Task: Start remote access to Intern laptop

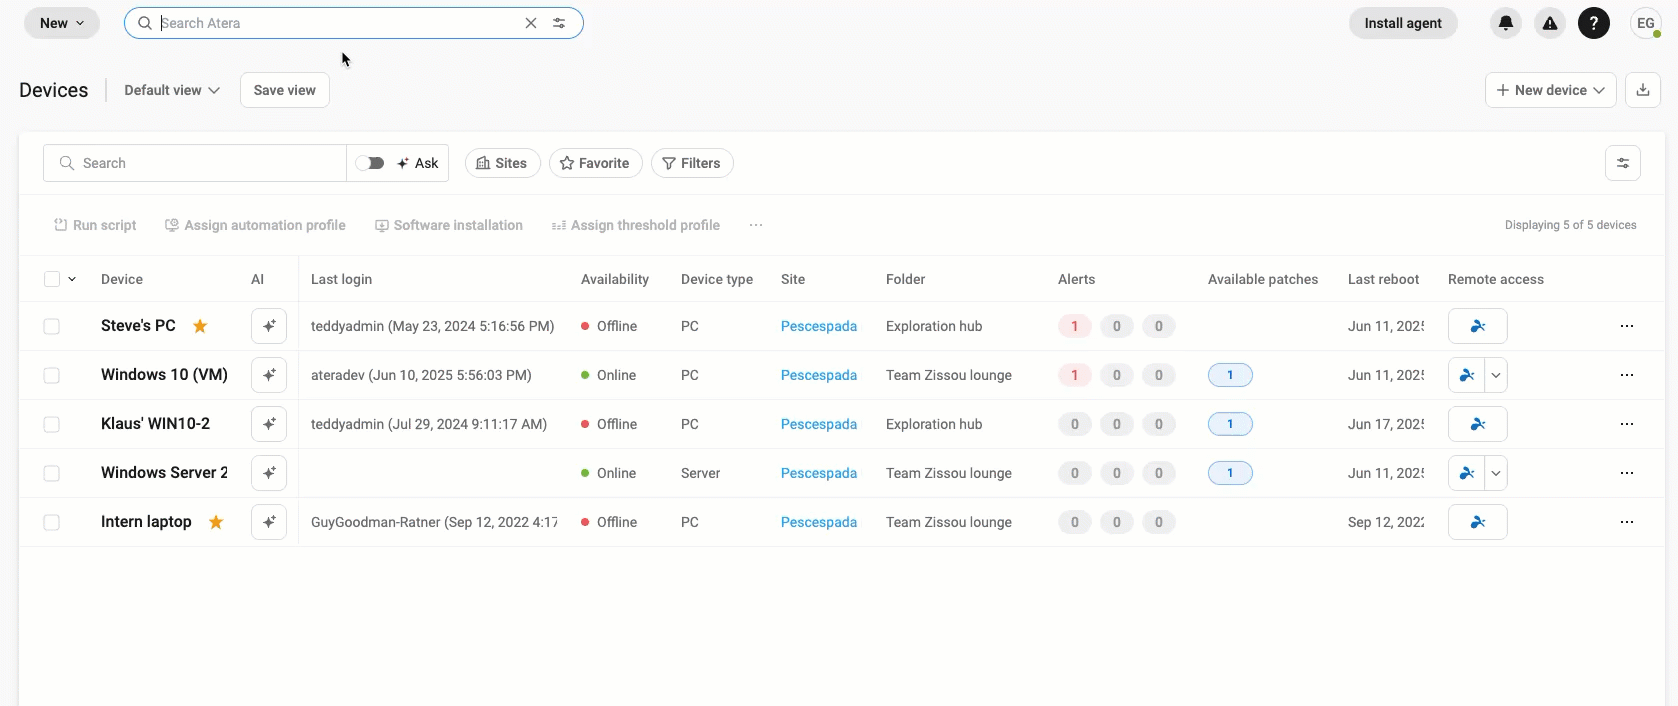Action: [x=1478, y=522]
